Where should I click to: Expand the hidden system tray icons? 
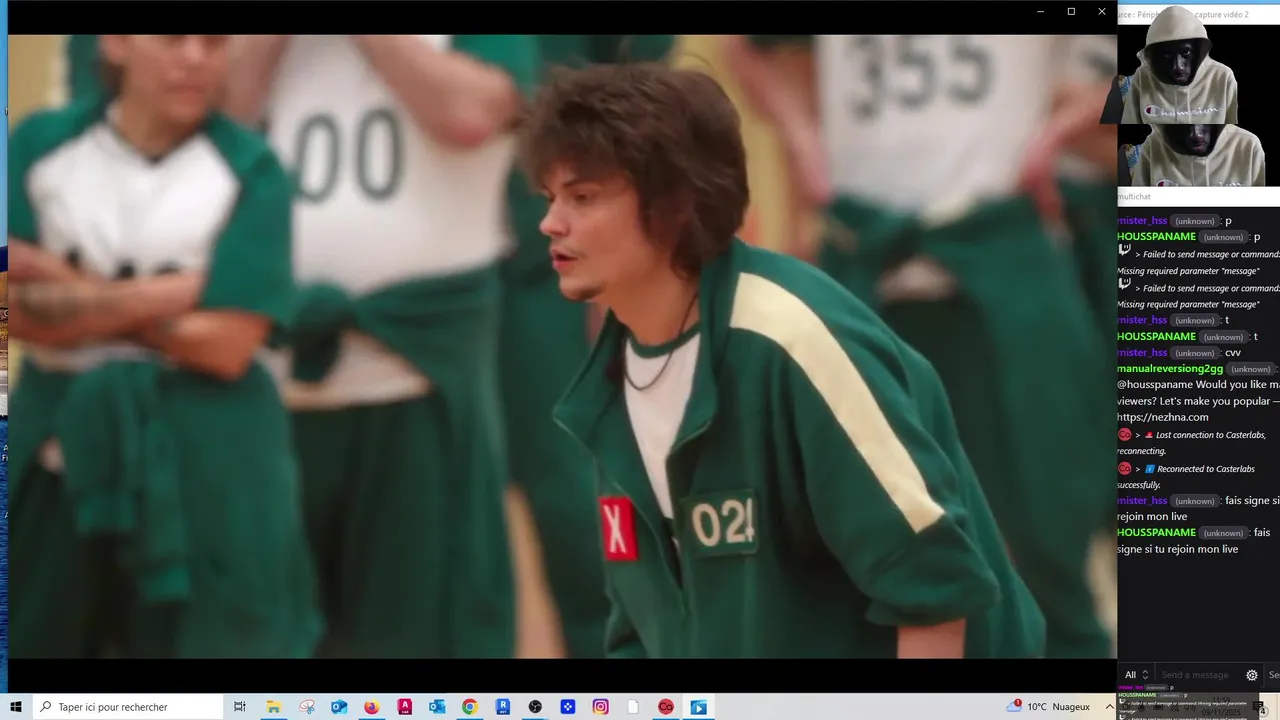point(1109,707)
